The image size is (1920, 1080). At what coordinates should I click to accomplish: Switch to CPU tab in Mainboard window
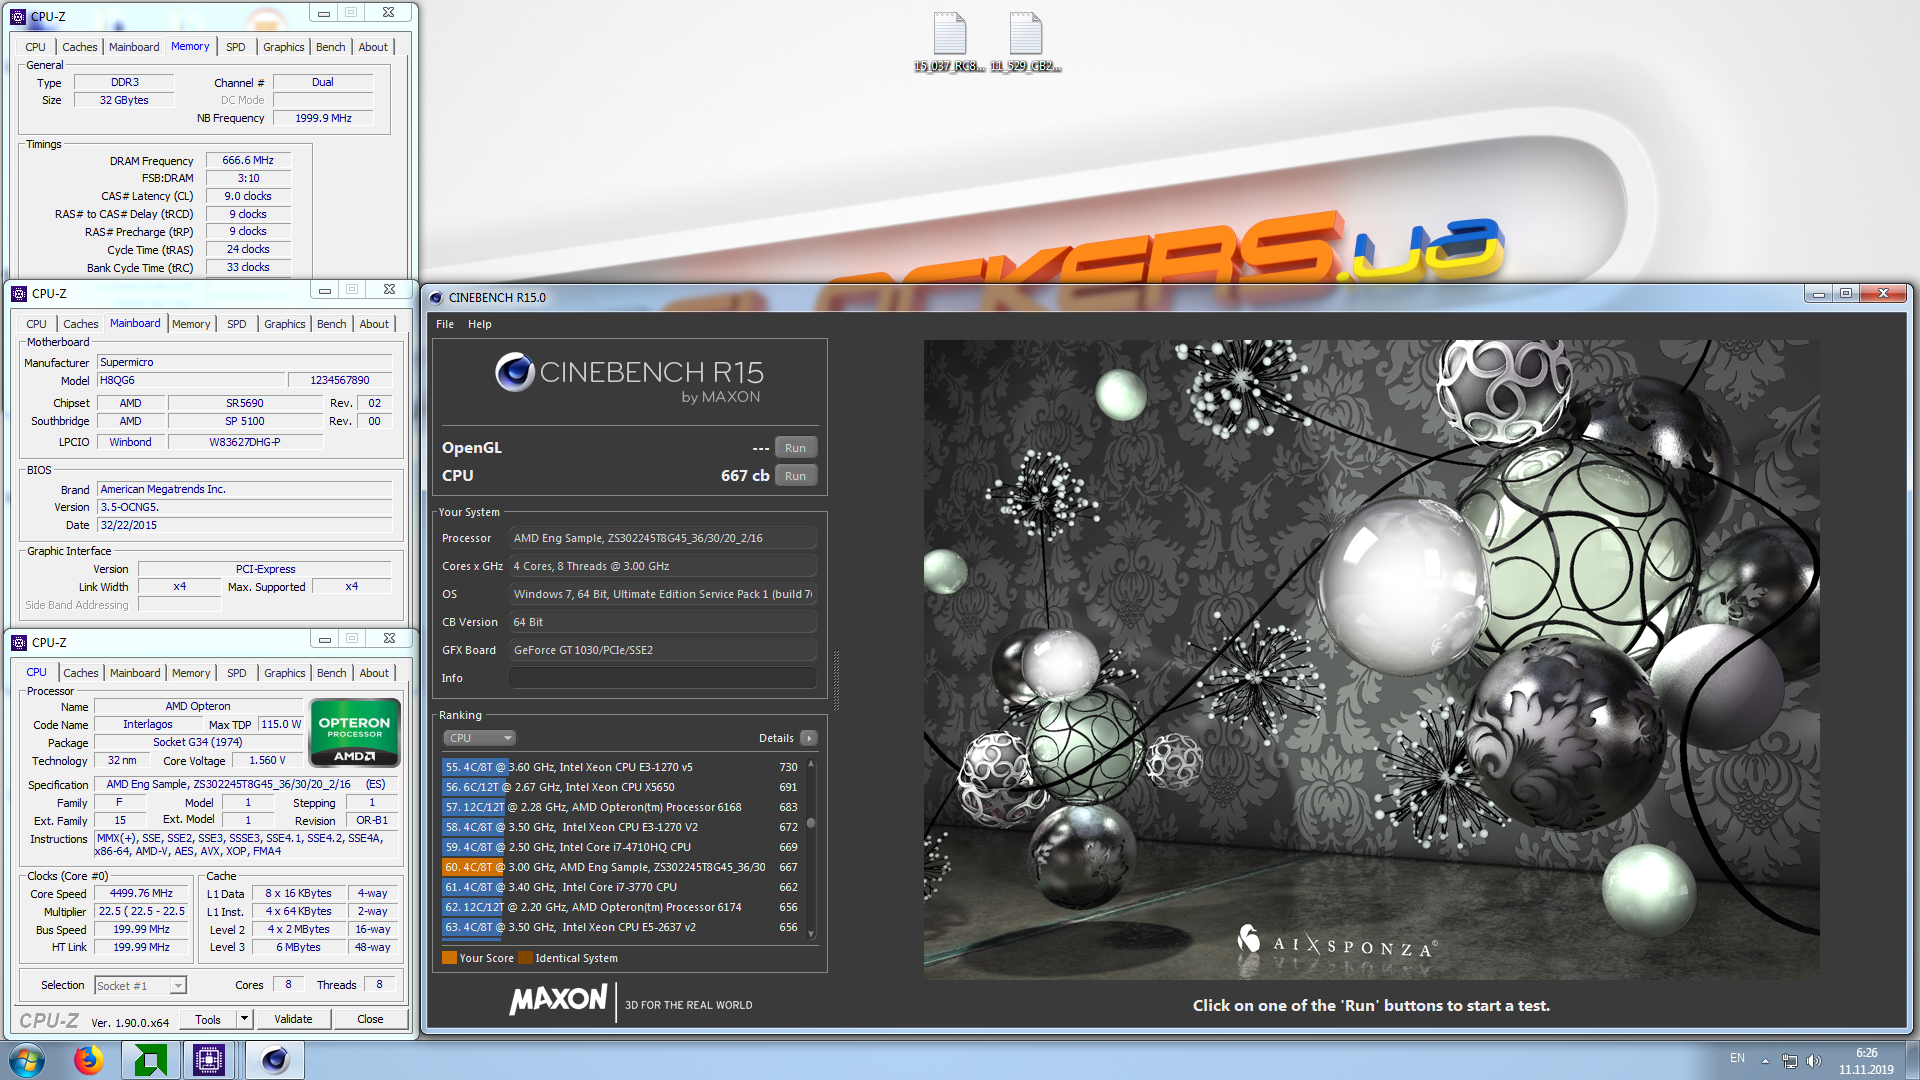(x=37, y=324)
